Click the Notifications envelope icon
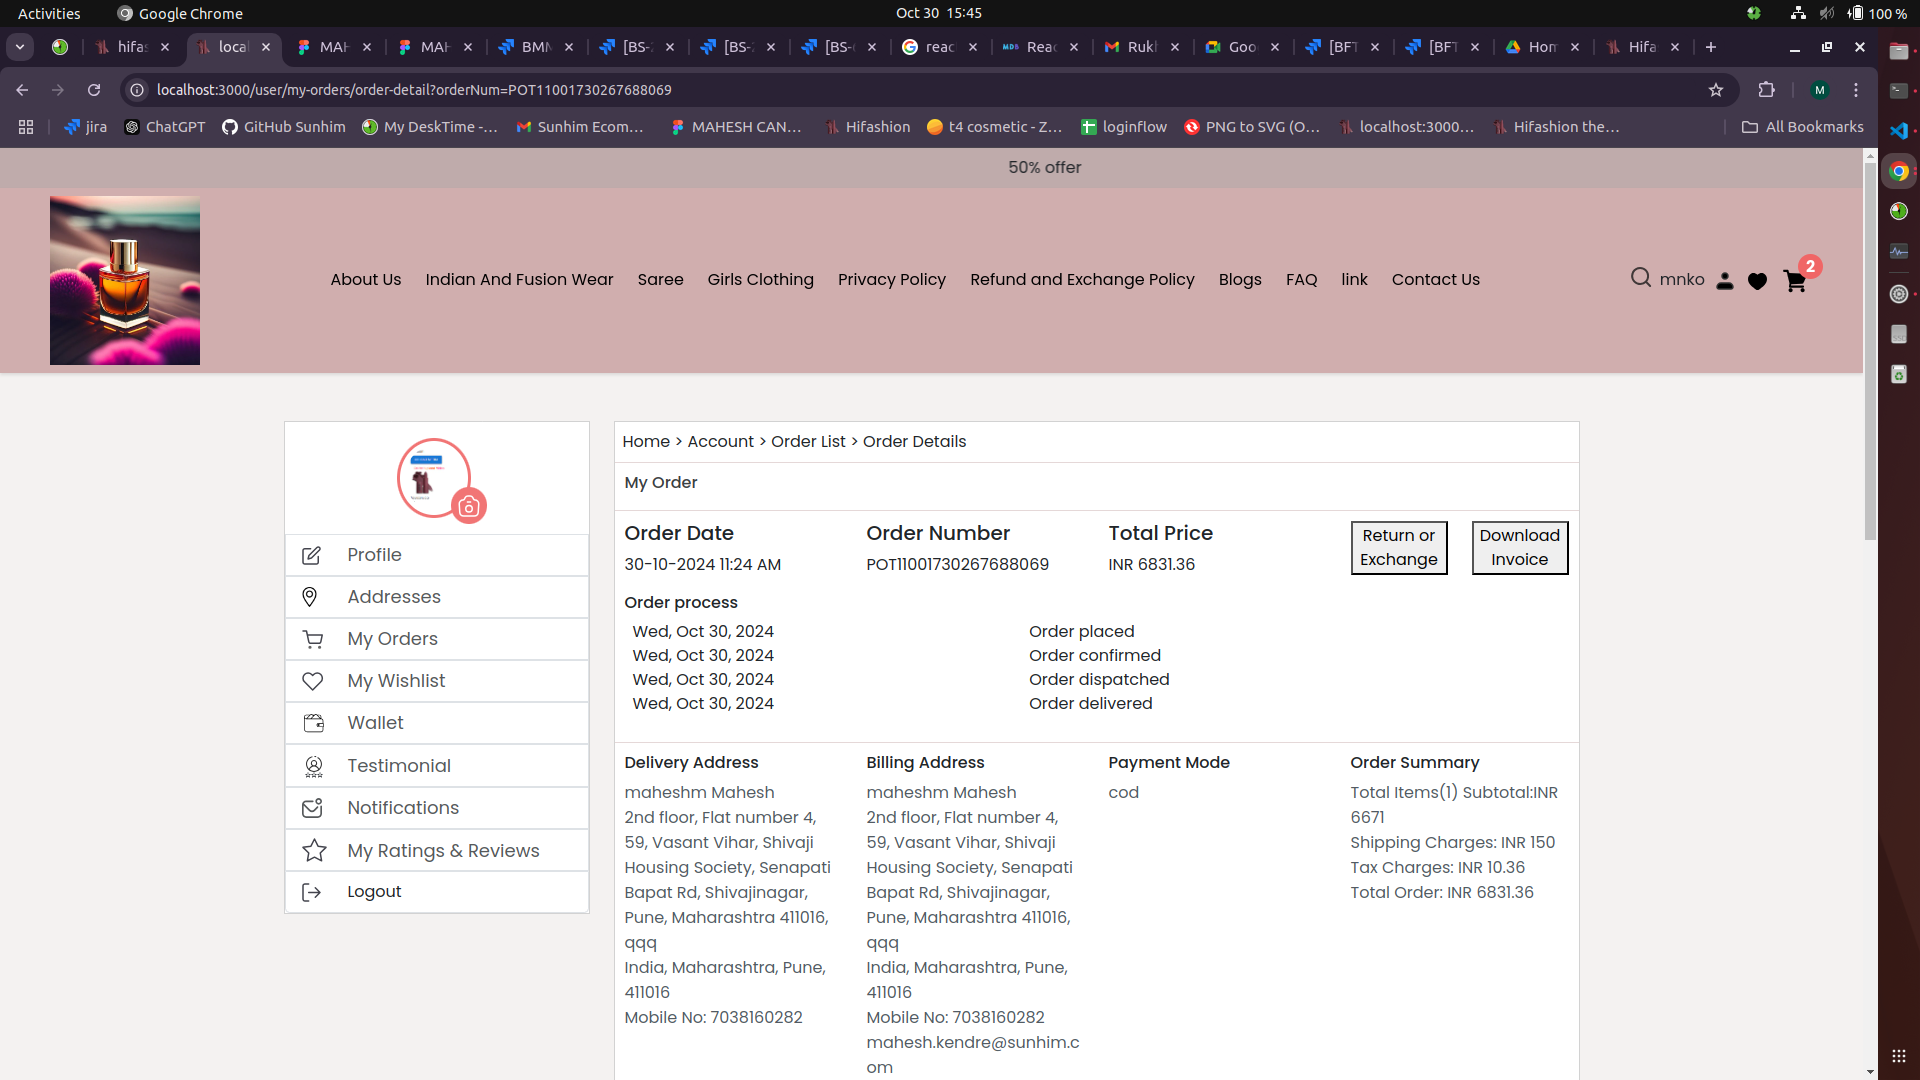Image resolution: width=1920 pixels, height=1080 pixels. click(x=313, y=808)
